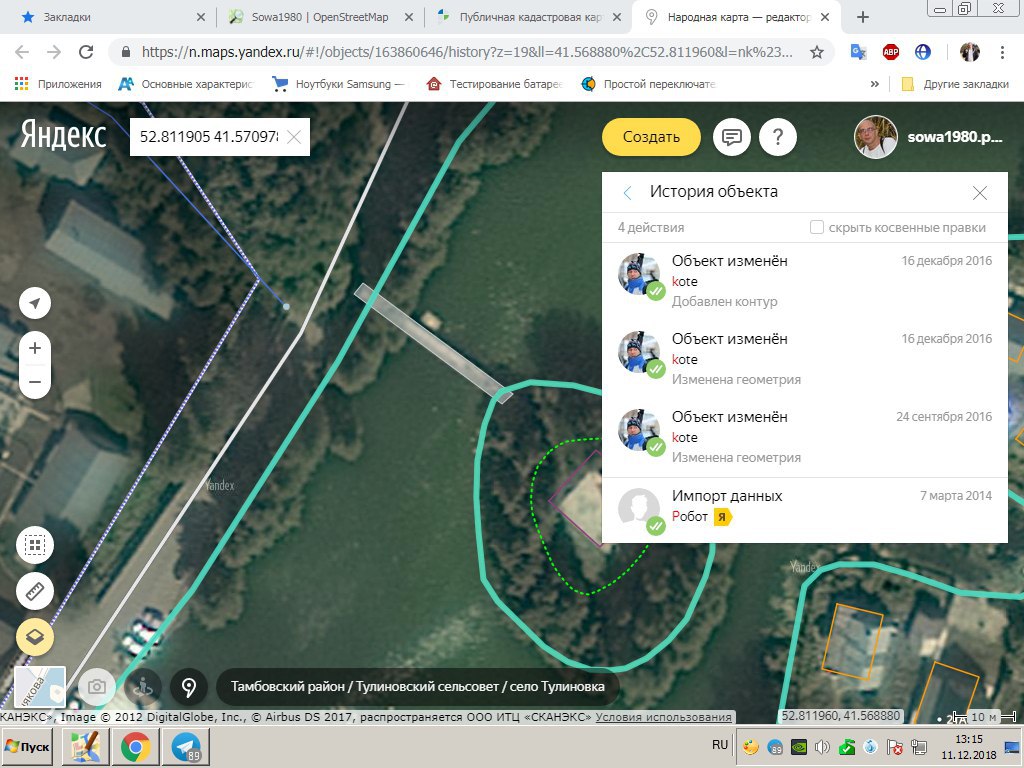This screenshot has height=768, width=1024.
Task: Open Chrome profile avatar in toolbar
Action: pos(970,52)
